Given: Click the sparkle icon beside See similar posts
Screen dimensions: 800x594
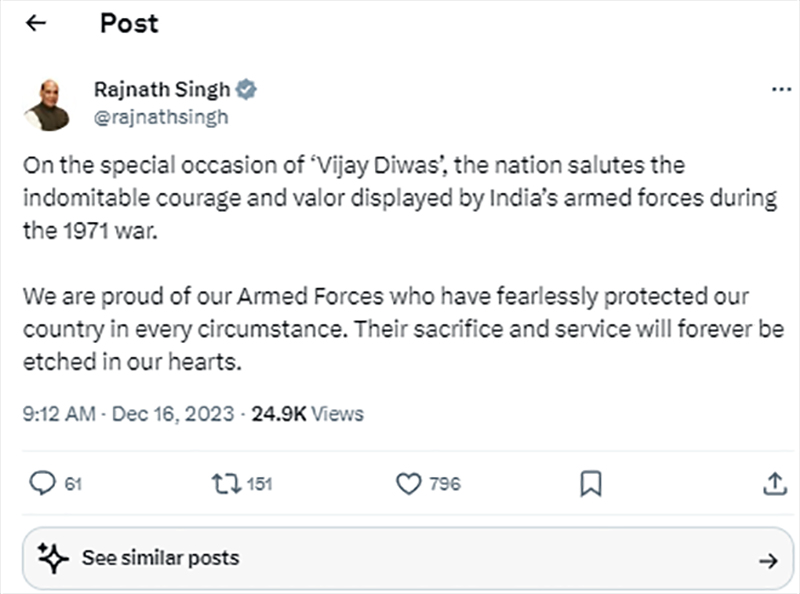Looking at the screenshot, I should 52,557.
